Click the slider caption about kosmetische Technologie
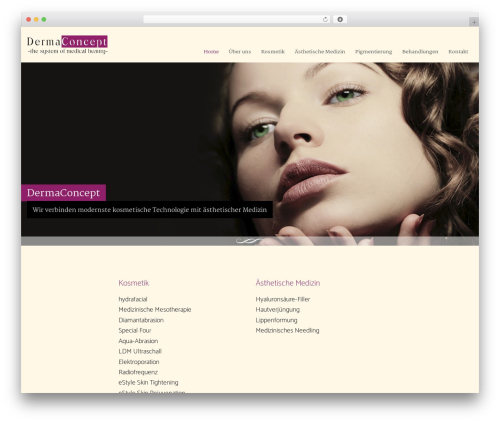Image resolution: width=500 pixels, height=423 pixels. (x=150, y=210)
